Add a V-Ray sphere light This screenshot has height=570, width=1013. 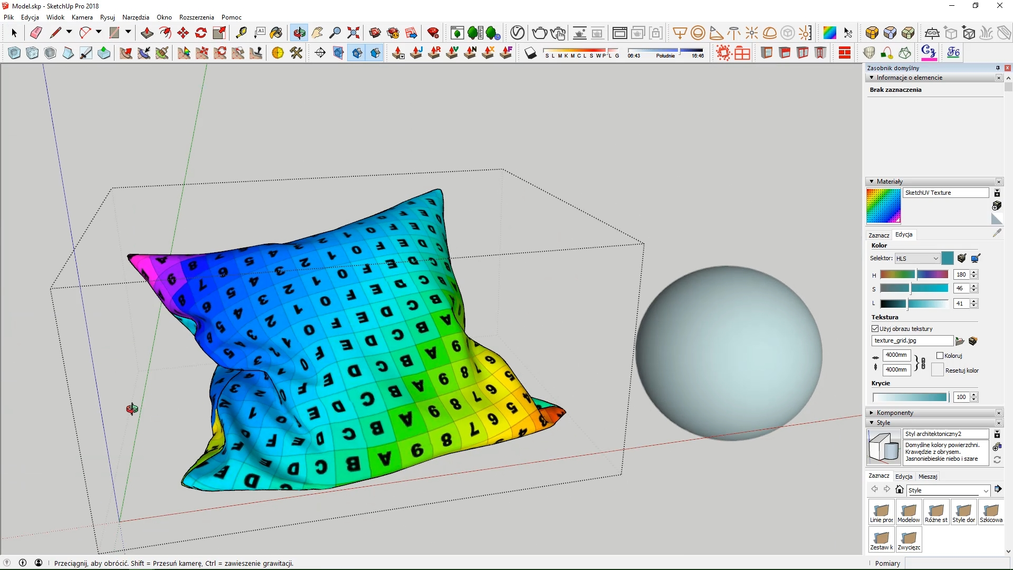click(x=698, y=32)
